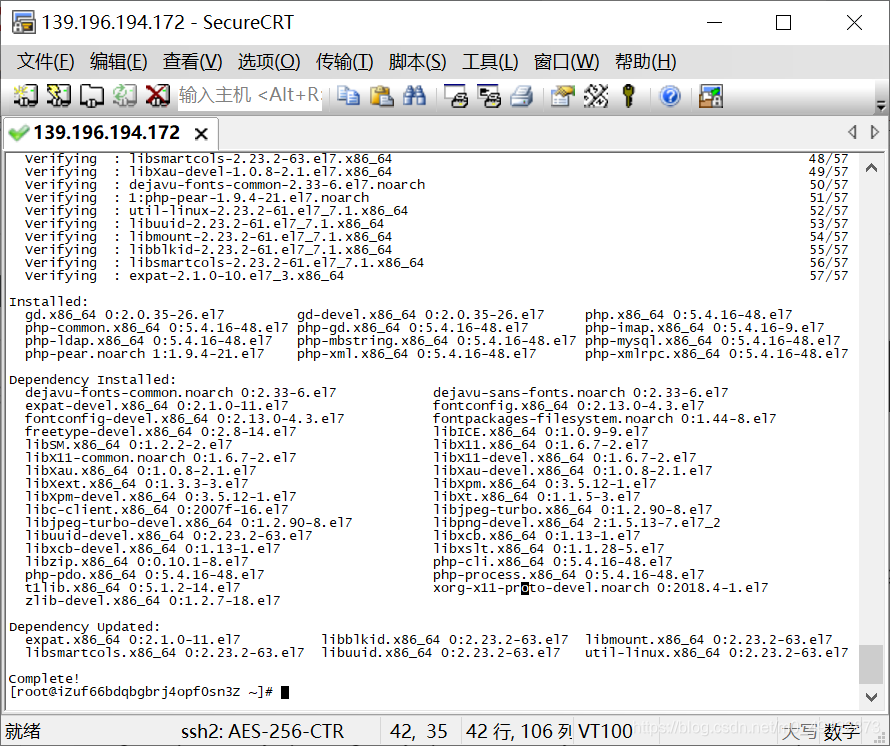This screenshot has height=746, width=890.
Task: Open the 传输(T) menu
Action: 344,61
